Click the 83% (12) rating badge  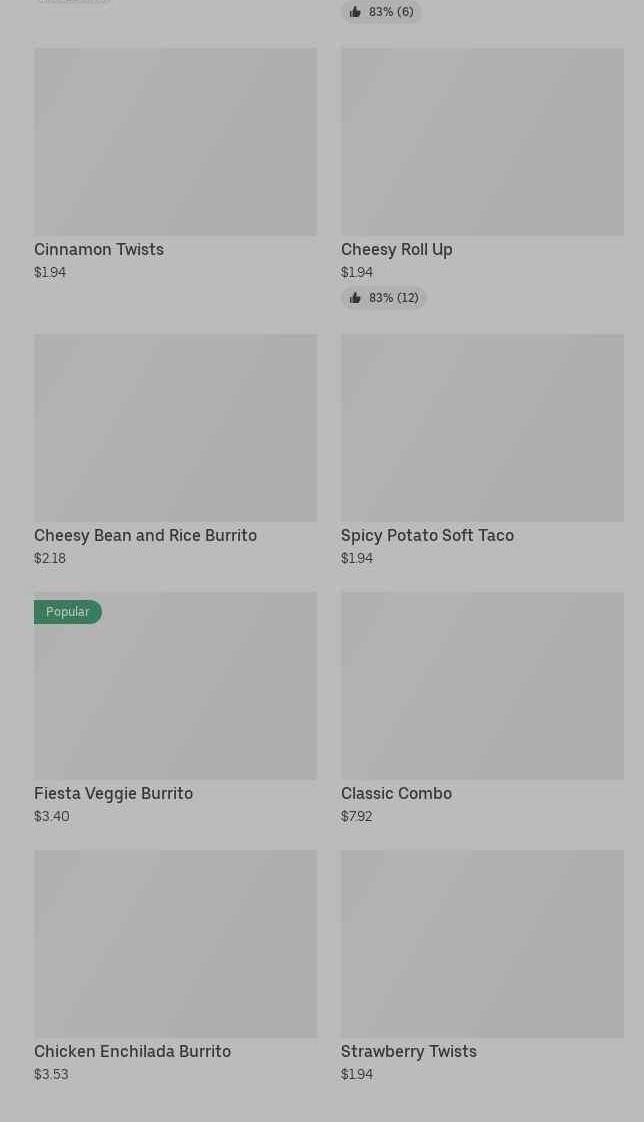click(x=384, y=298)
